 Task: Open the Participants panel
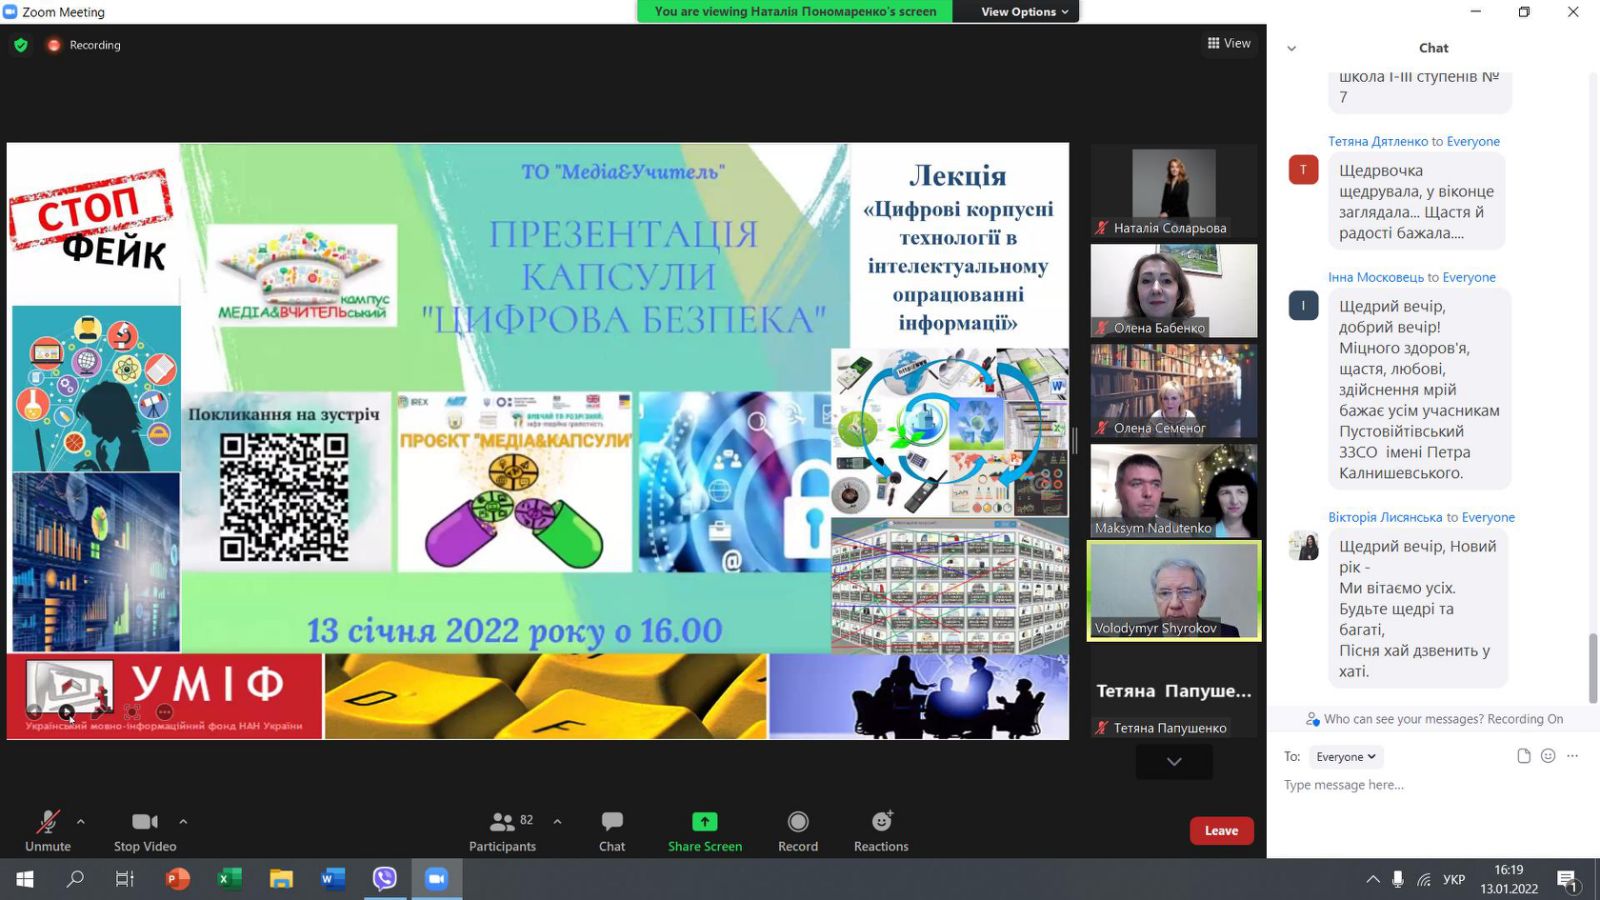tap(502, 831)
